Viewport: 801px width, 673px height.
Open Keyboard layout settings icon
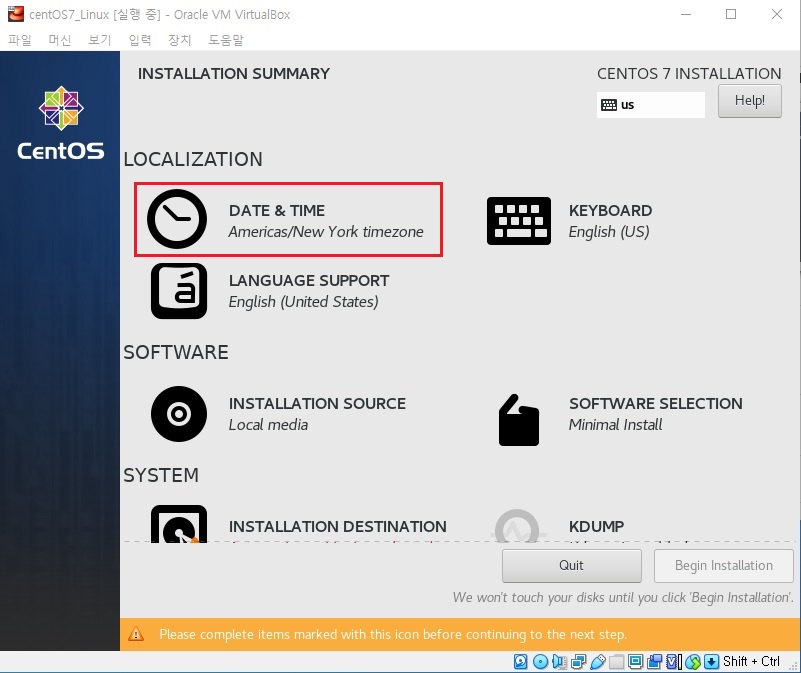(x=519, y=221)
